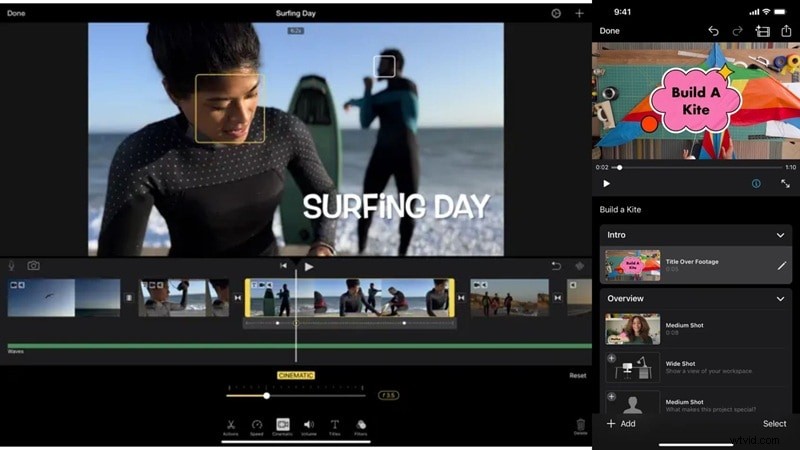800x450 pixels.
Task: Open the info icon below the kite preview
Action: 756,184
